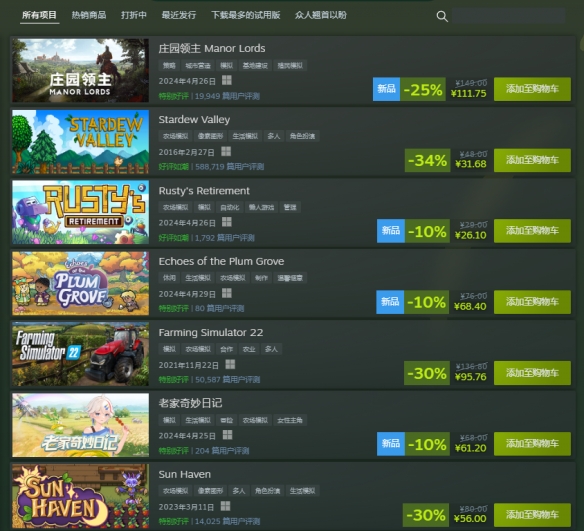
Task: Click the Windows icon under Stardew Valley
Action: point(226,151)
